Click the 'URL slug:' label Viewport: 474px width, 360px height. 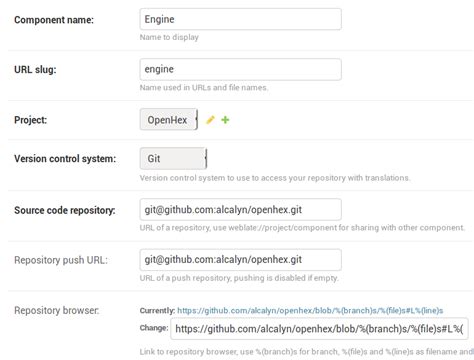35,70
